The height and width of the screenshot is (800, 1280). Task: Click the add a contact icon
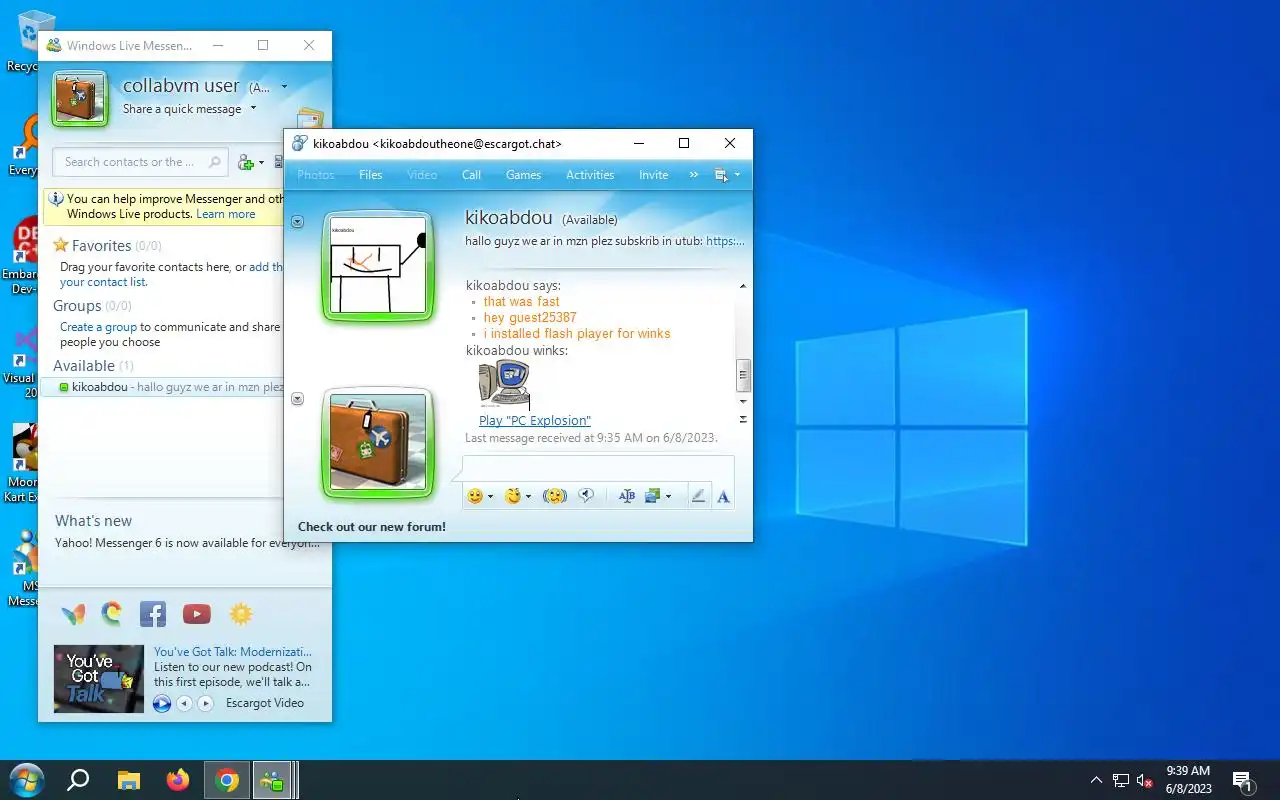(x=246, y=162)
